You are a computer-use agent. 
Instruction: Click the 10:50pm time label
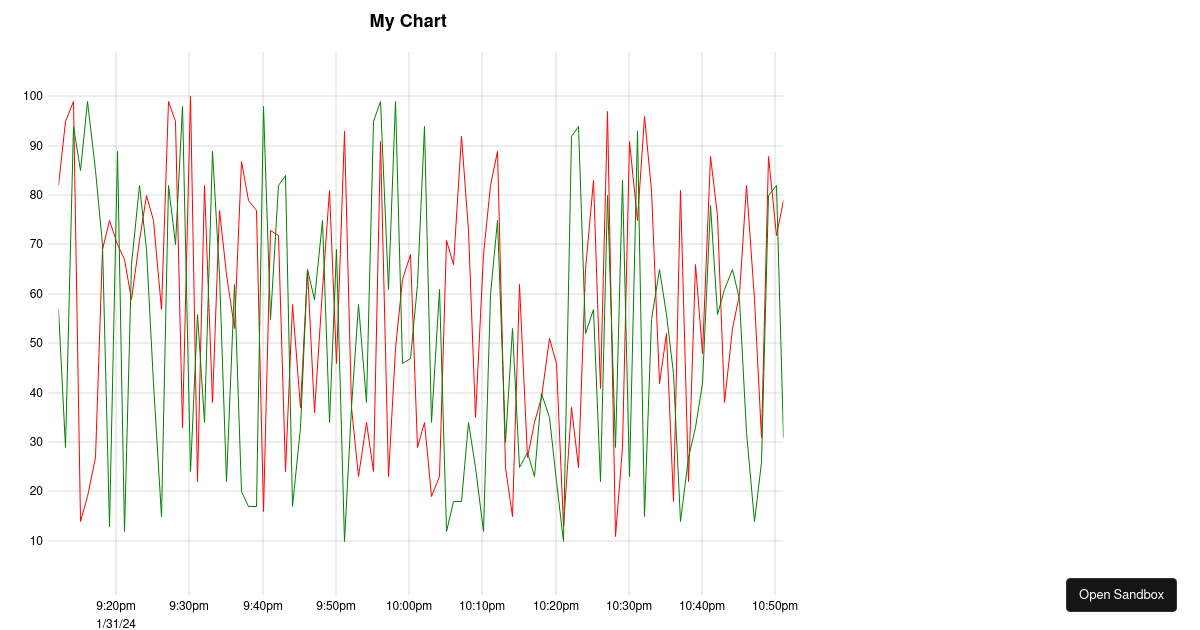(x=775, y=606)
